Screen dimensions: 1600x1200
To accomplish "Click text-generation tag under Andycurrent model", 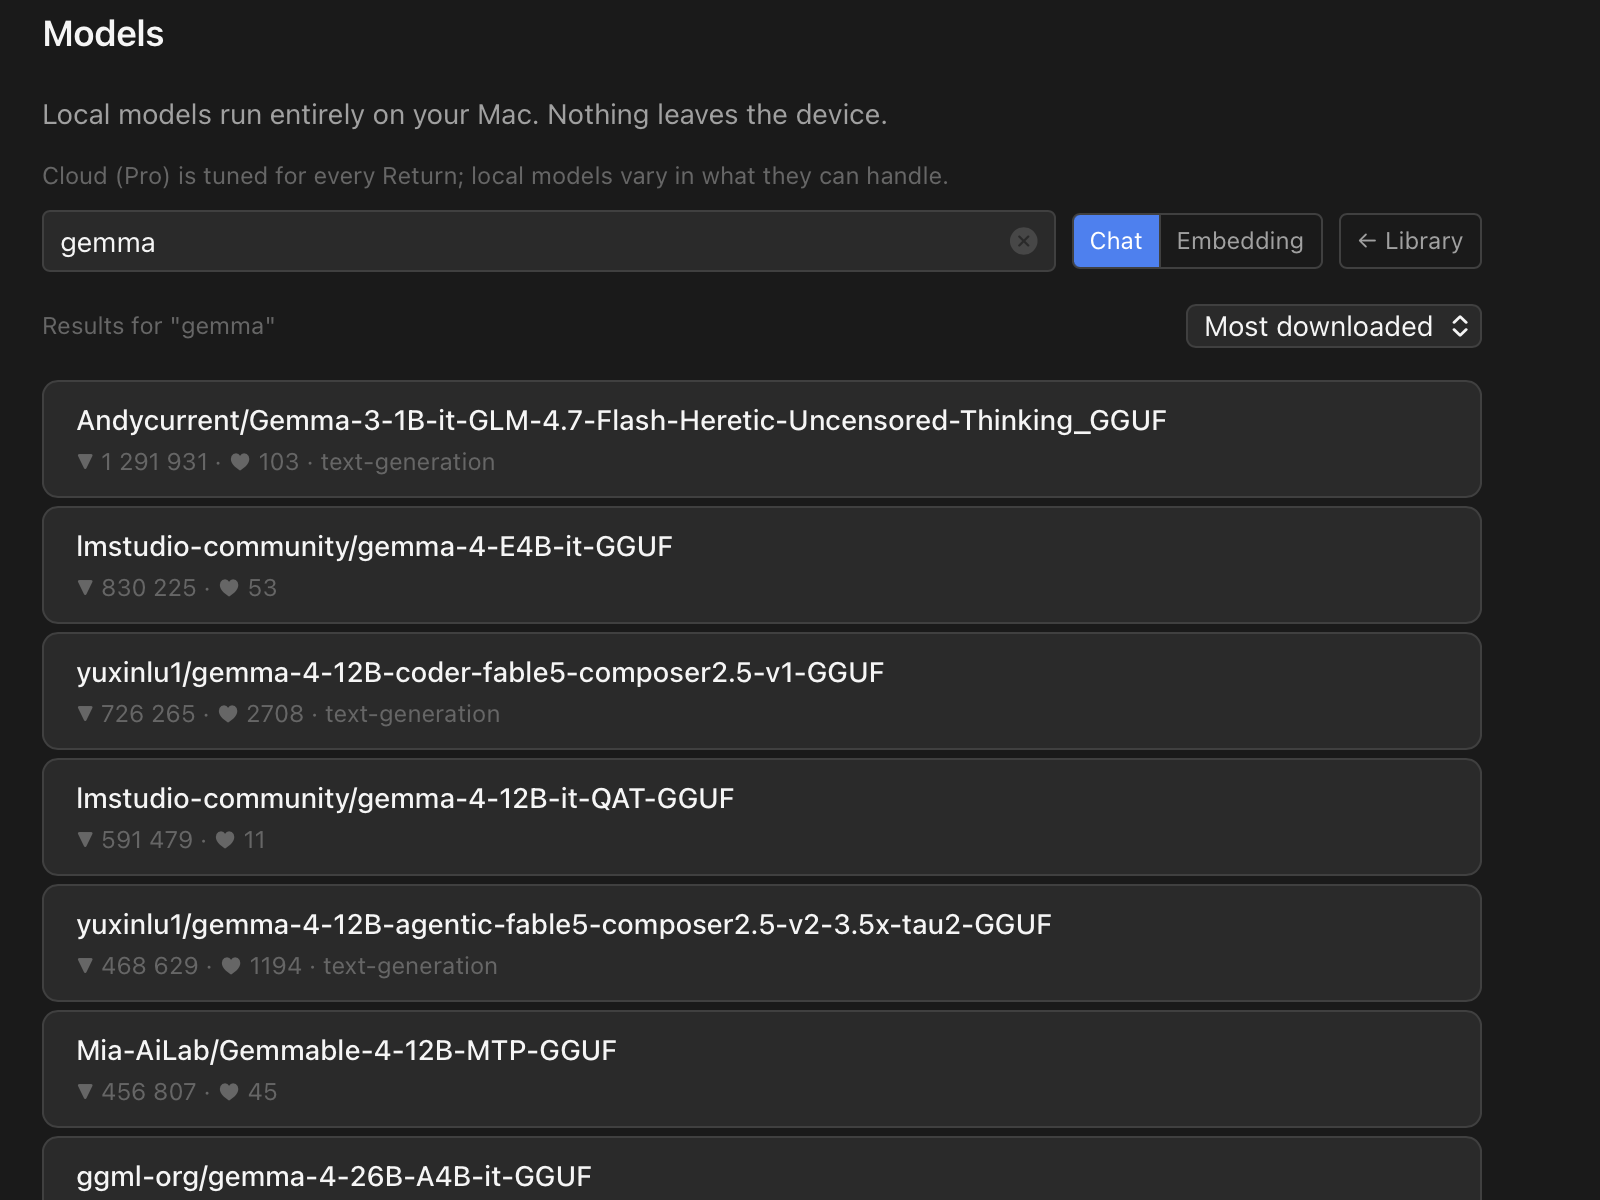I will pos(408,462).
